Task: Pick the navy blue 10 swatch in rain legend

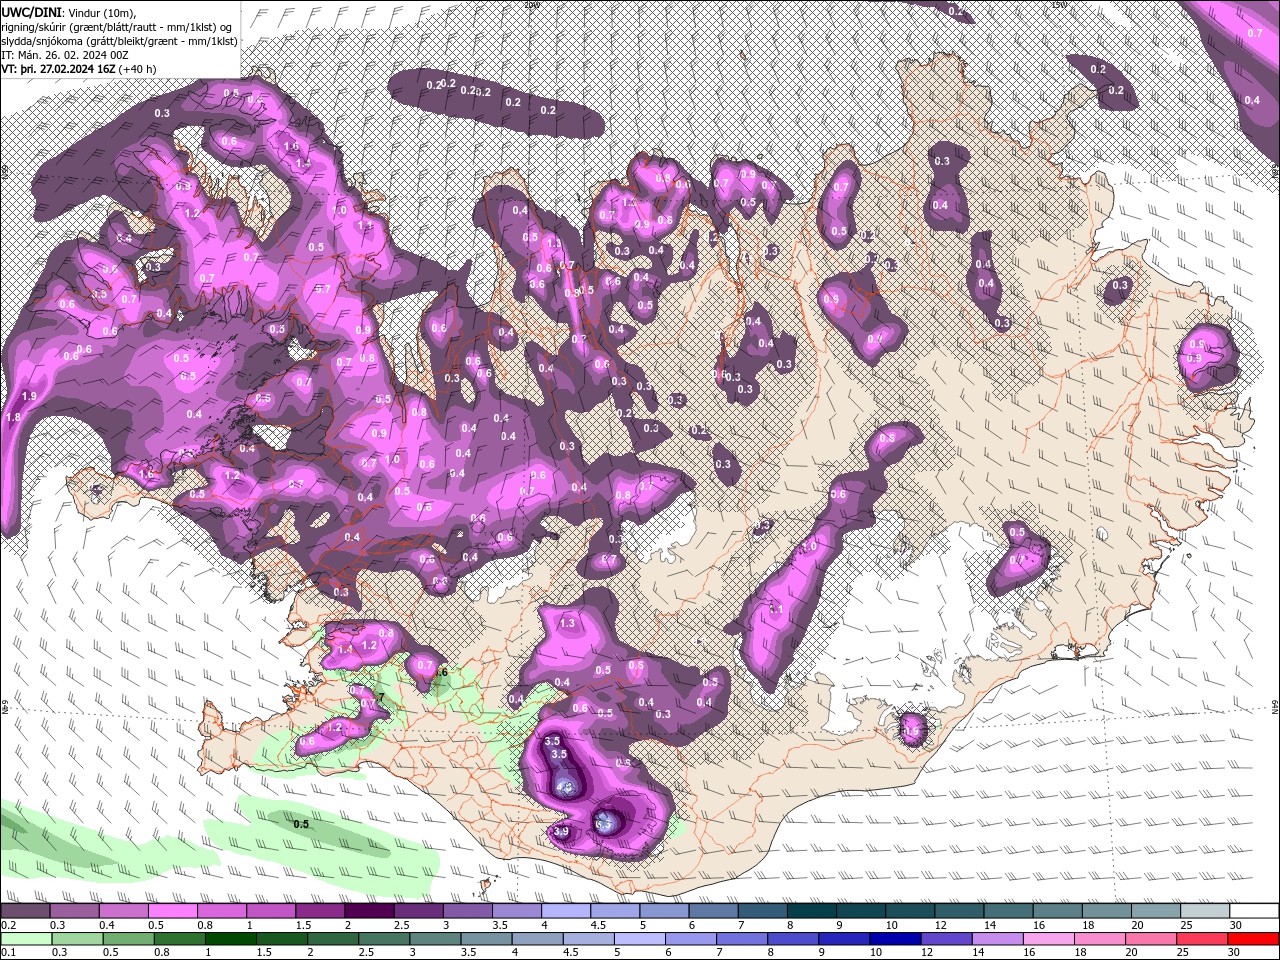Action: pyautogui.click(x=894, y=938)
